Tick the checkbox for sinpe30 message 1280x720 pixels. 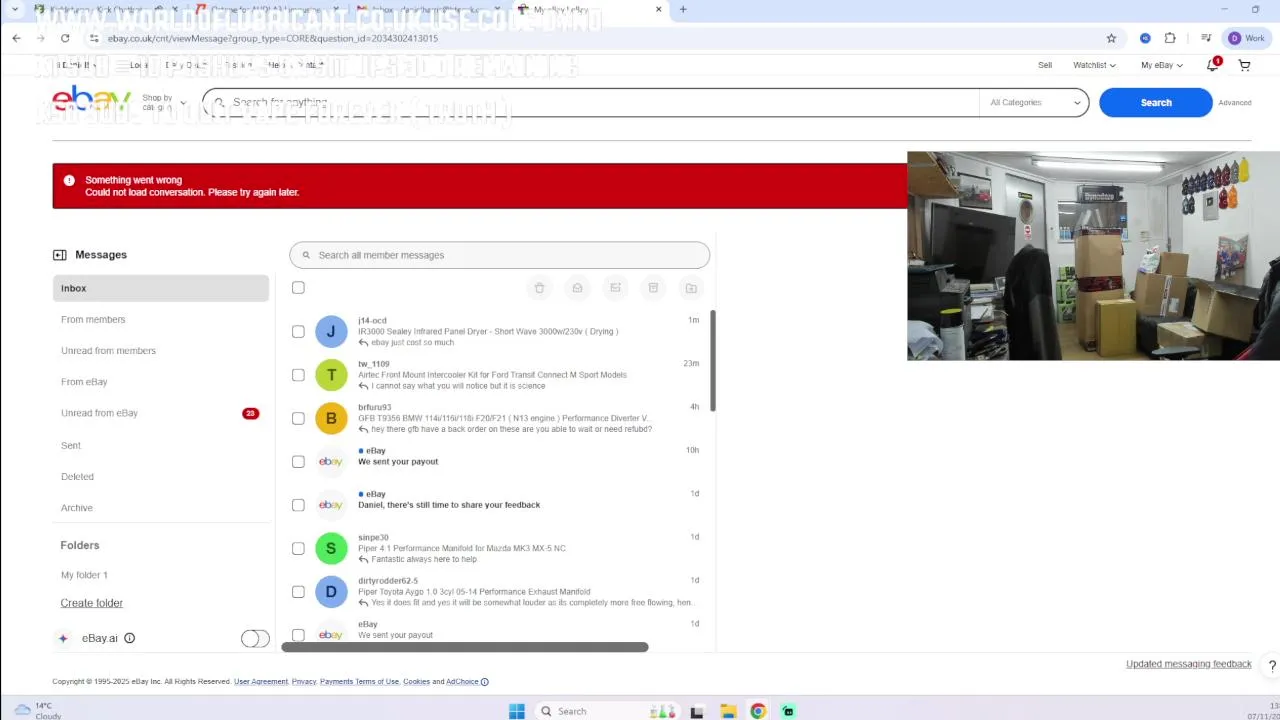click(x=298, y=548)
